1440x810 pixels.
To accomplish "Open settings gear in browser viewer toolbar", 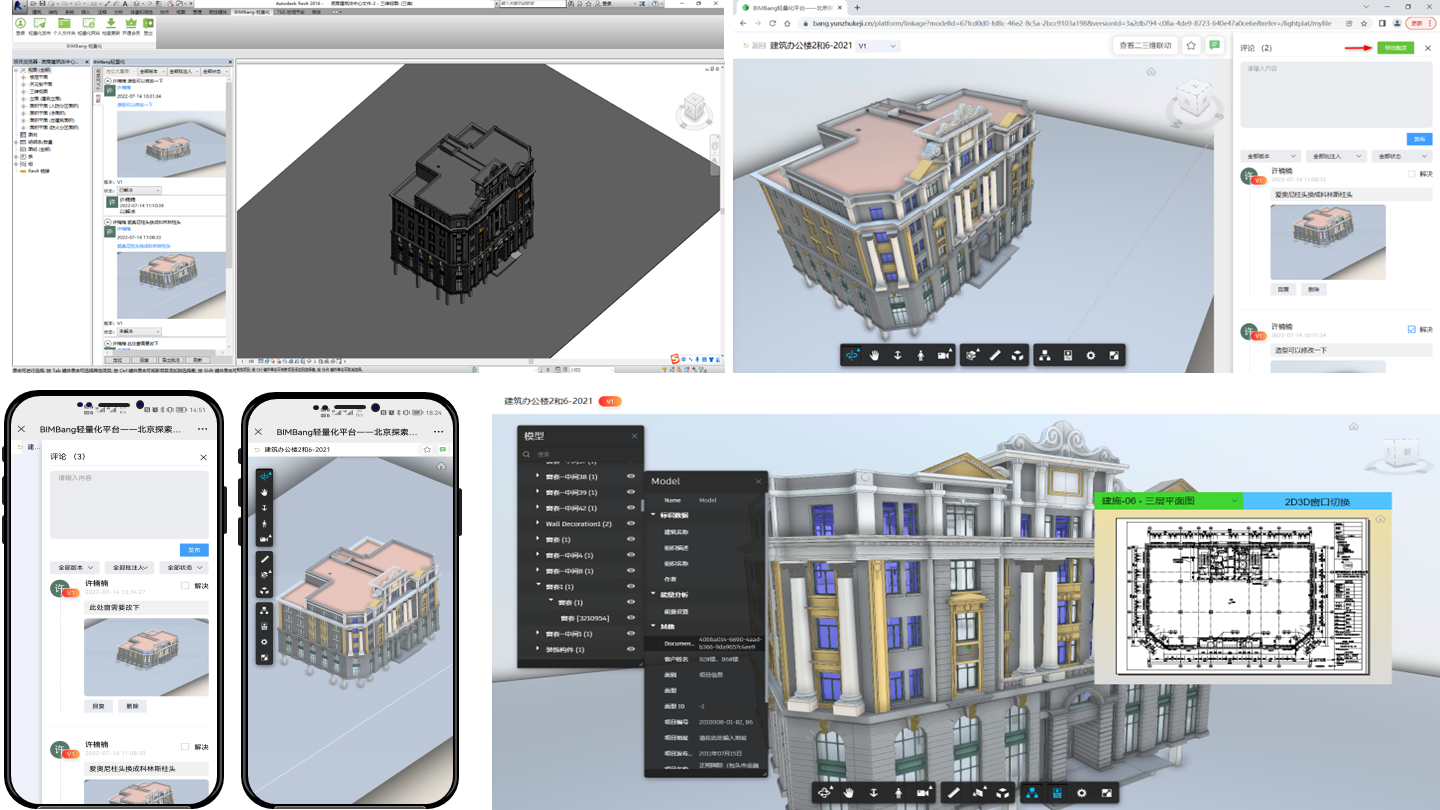I will pos(1091,355).
